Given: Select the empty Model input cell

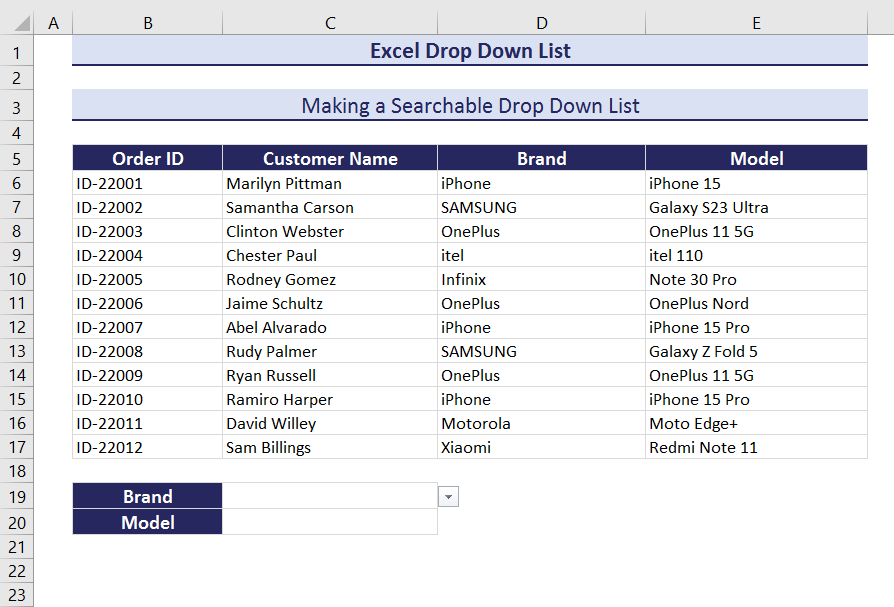Looking at the screenshot, I should point(330,522).
